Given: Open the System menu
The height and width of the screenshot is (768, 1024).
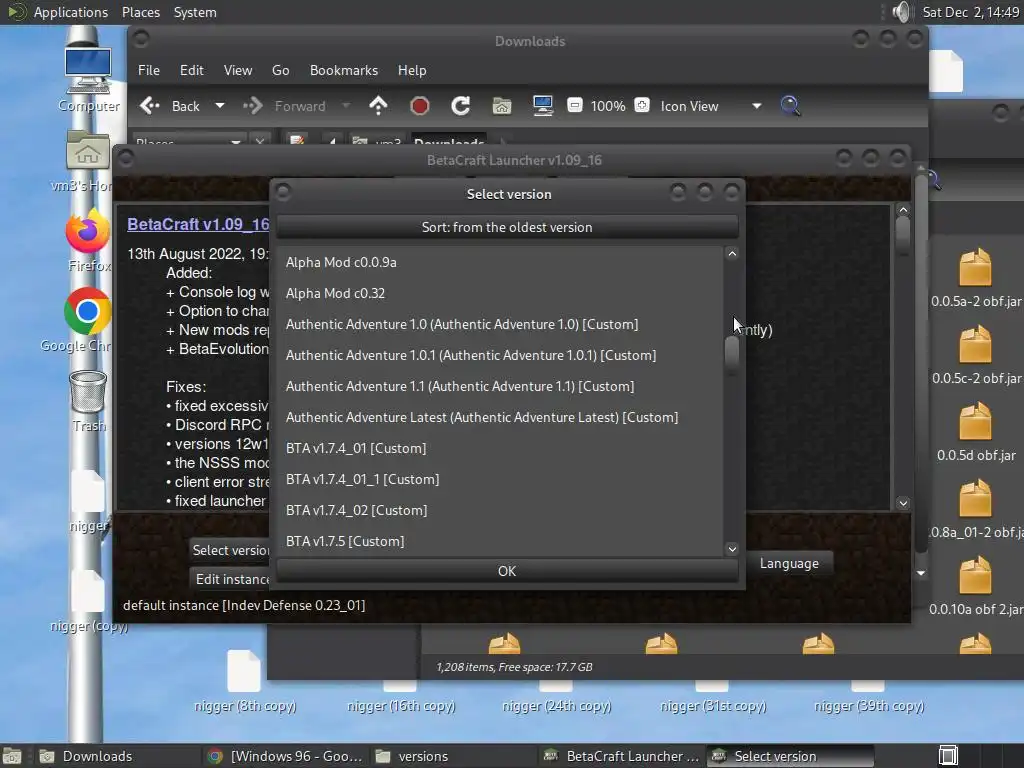Looking at the screenshot, I should [x=195, y=12].
